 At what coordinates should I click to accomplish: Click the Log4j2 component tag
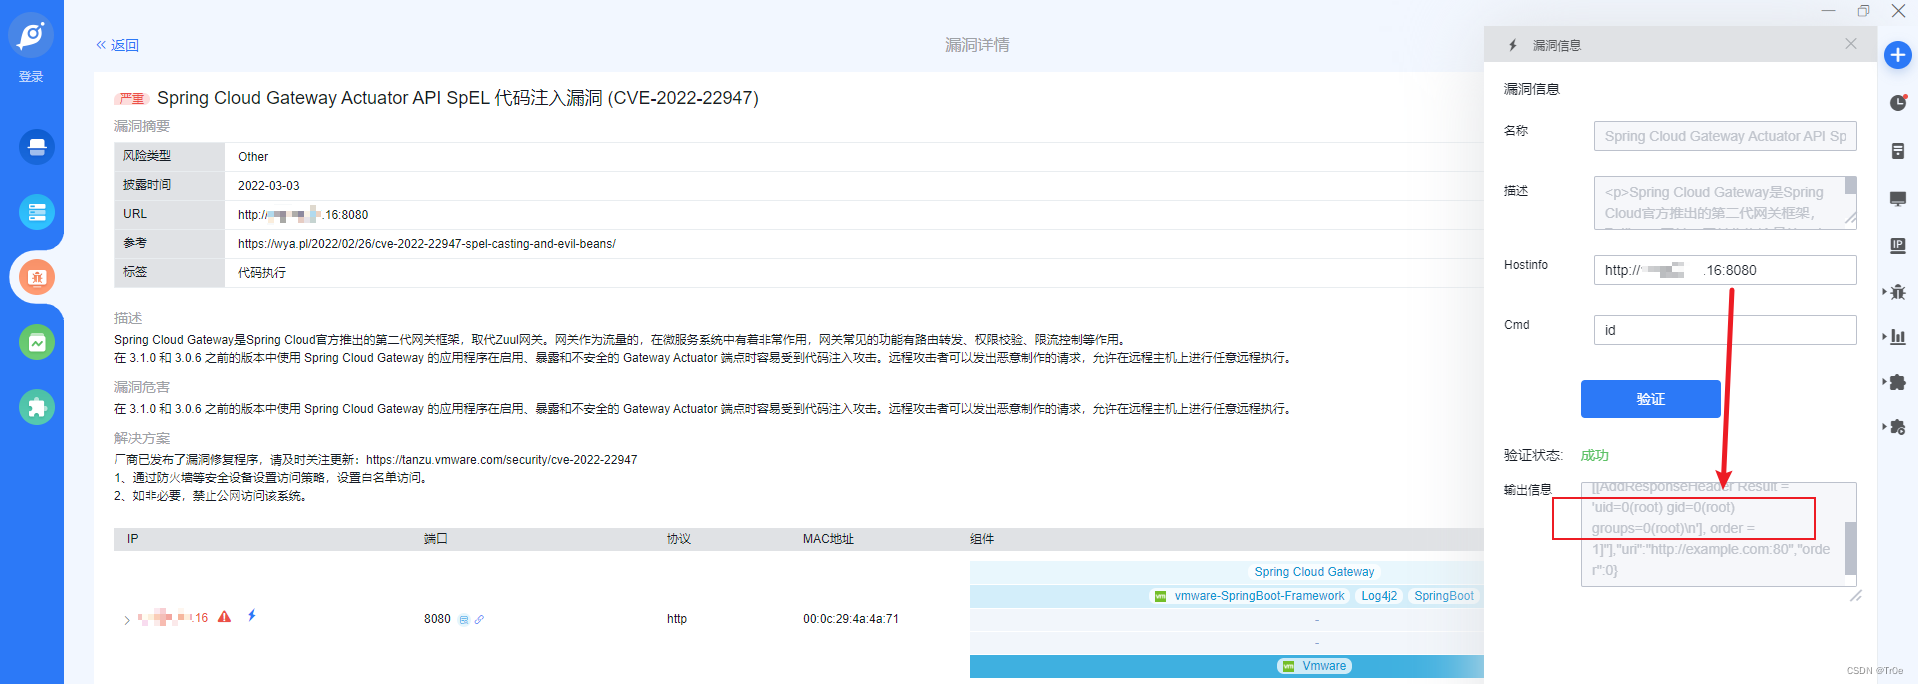(x=1379, y=596)
